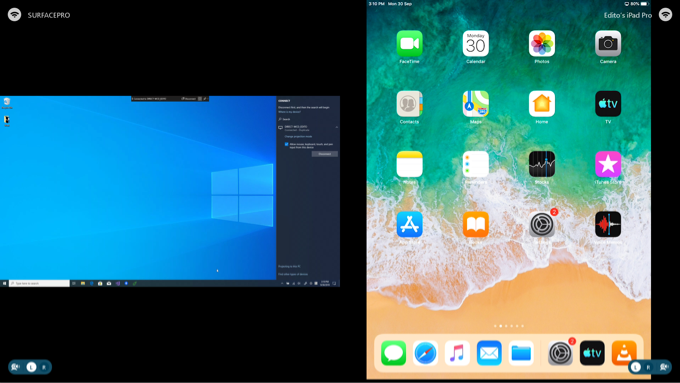
Task: Toggle audio icon for the iPad Pro stream
Action: 664,367
